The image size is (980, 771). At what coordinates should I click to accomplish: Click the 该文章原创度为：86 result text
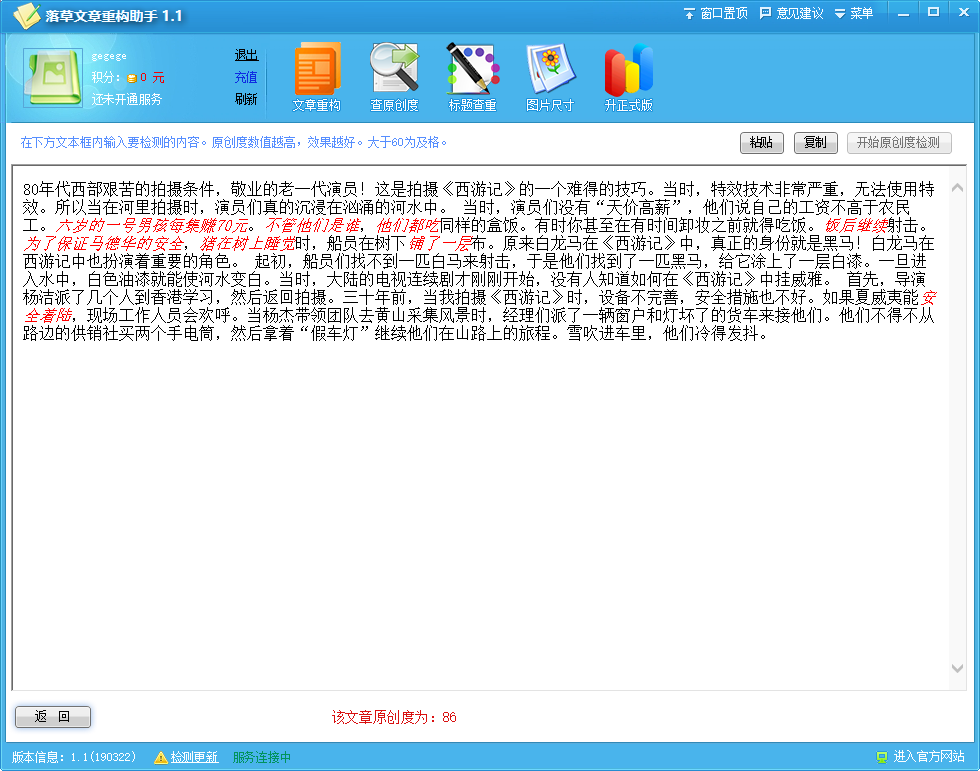pos(394,717)
